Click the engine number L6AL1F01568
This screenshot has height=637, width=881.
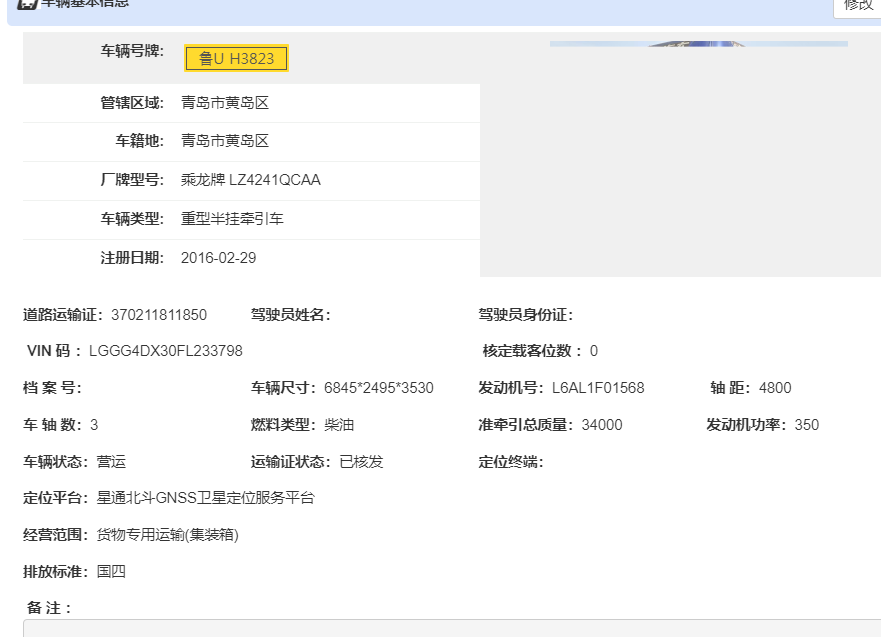[x=598, y=388]
